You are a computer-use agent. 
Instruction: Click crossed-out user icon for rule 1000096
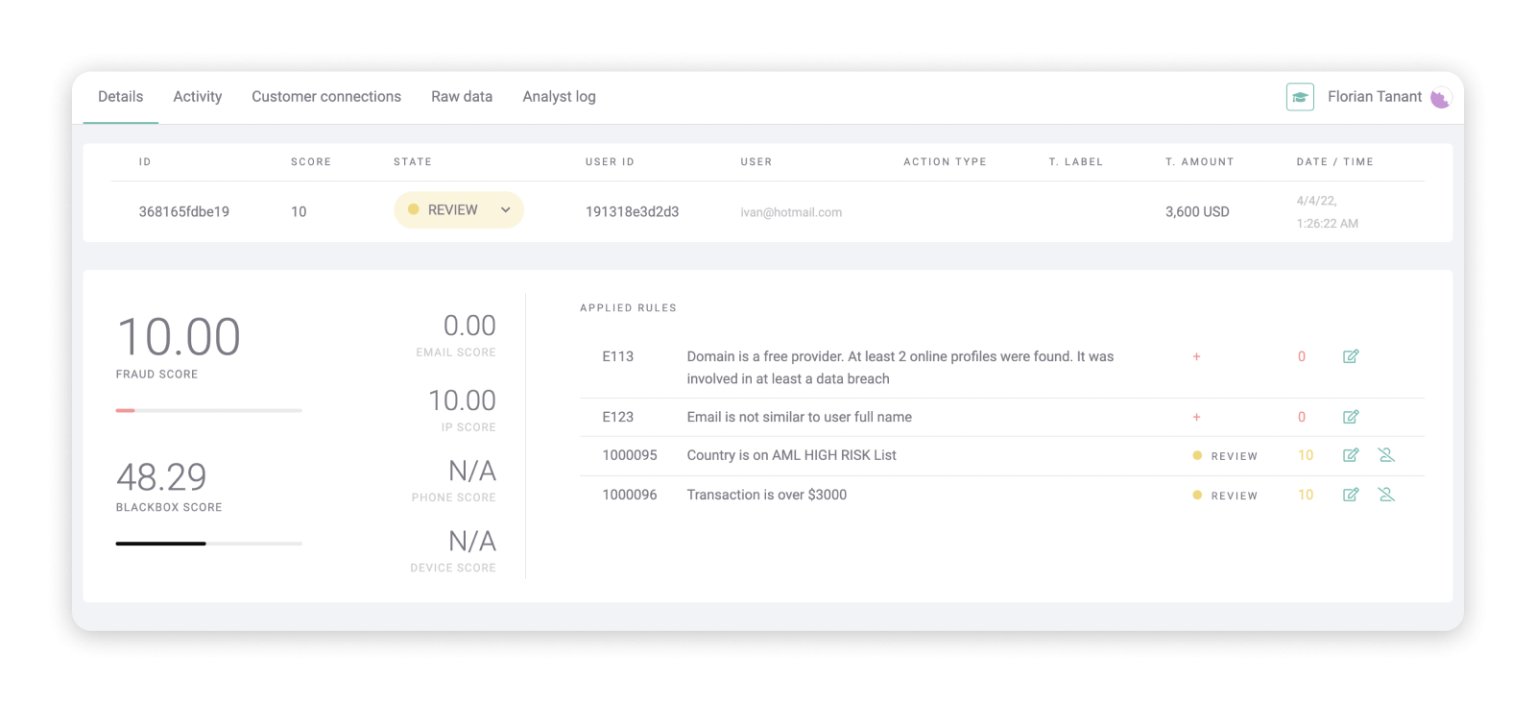click(1386, 494)
